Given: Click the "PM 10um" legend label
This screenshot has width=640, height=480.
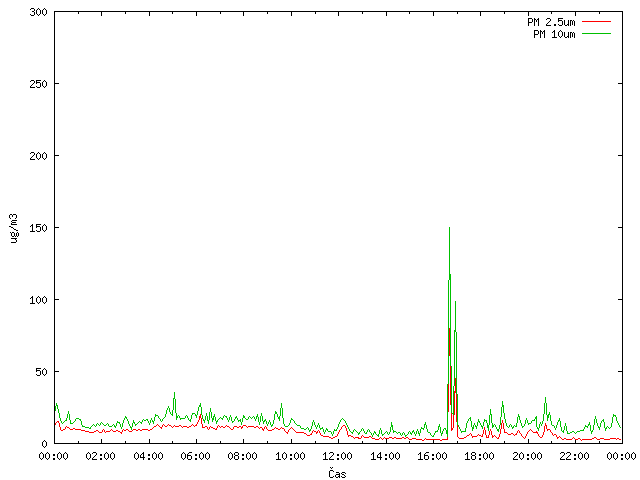Looking at the screenshot, I should tap(554, 34).
